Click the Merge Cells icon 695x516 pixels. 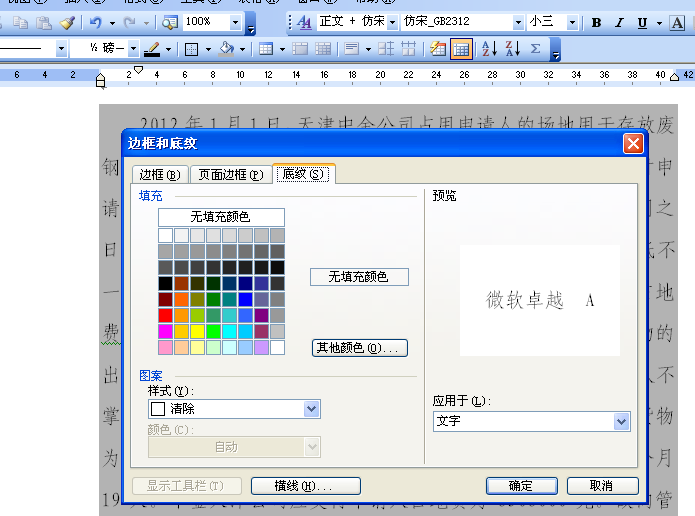(300, 49)
